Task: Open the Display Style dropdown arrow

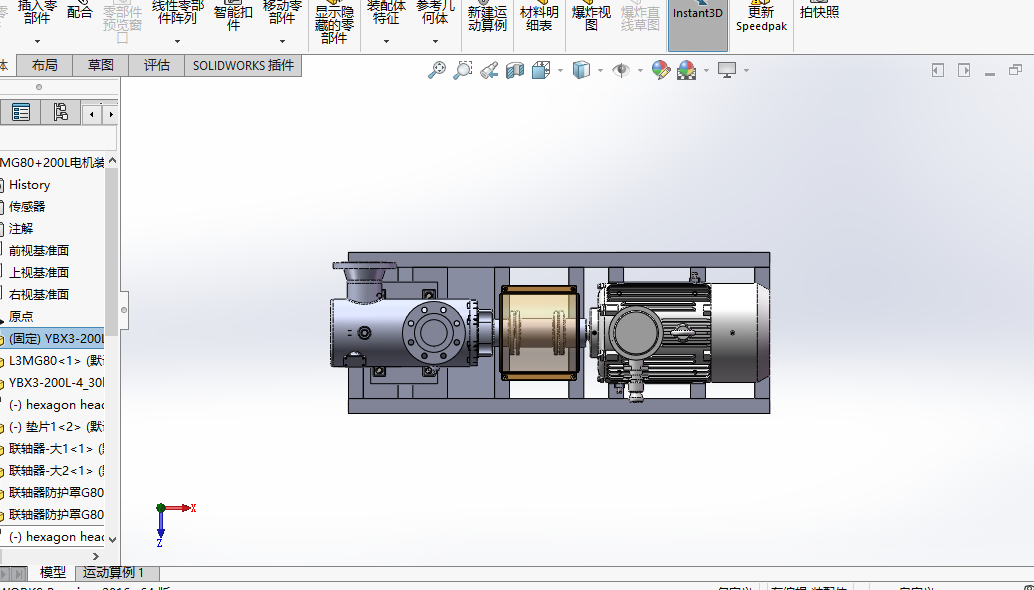Action: (600, 71)
